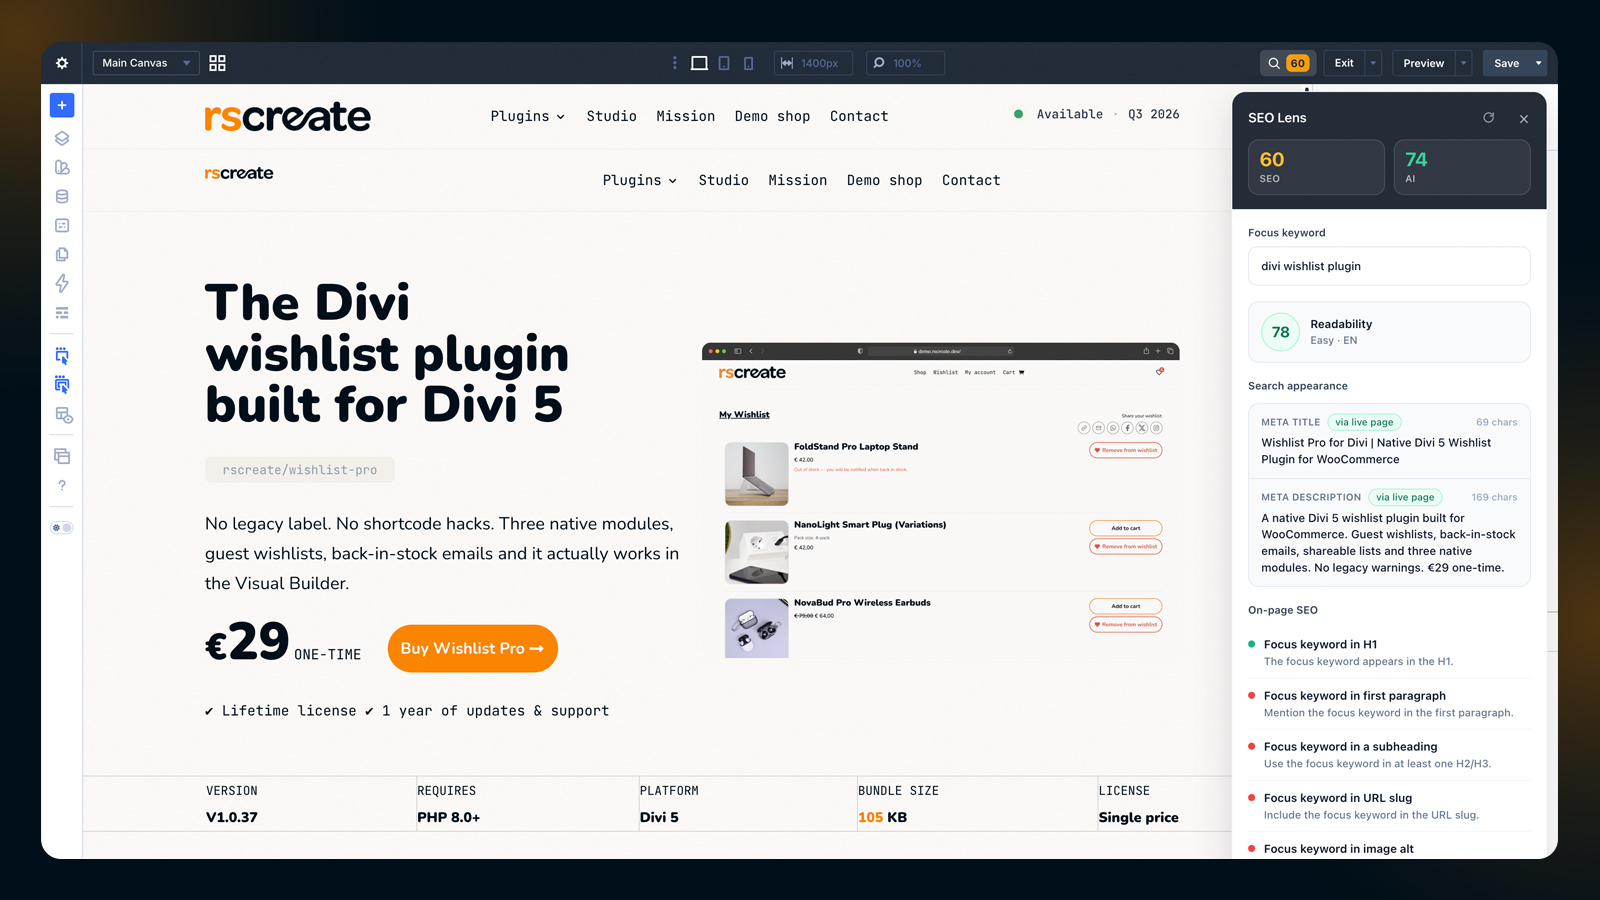Select 'Focus keyword in a subheading' check

pyautogui.click(x=1389, y=755)
